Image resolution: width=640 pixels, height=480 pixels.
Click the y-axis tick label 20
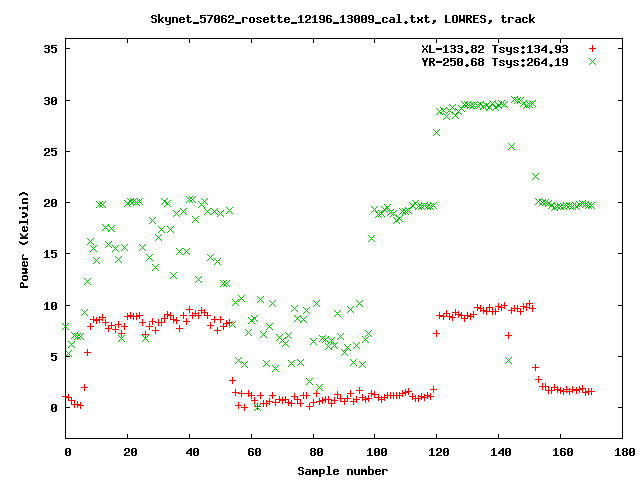tap(51, 203)
